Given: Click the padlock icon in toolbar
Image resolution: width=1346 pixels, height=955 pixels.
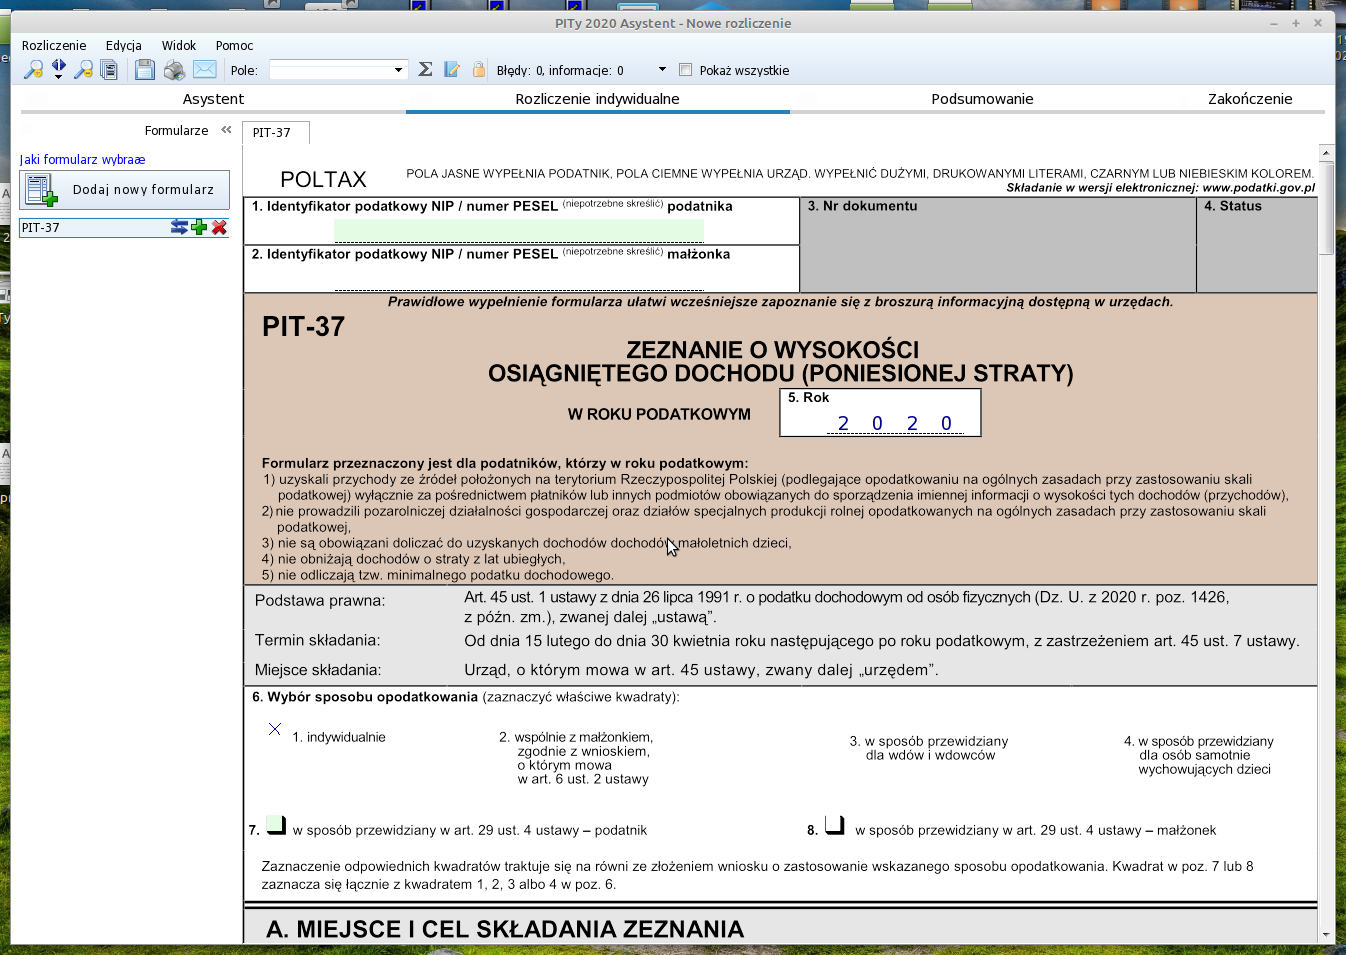Looking at the screenshot, I should pyautogui.click(x=479, y=70).
